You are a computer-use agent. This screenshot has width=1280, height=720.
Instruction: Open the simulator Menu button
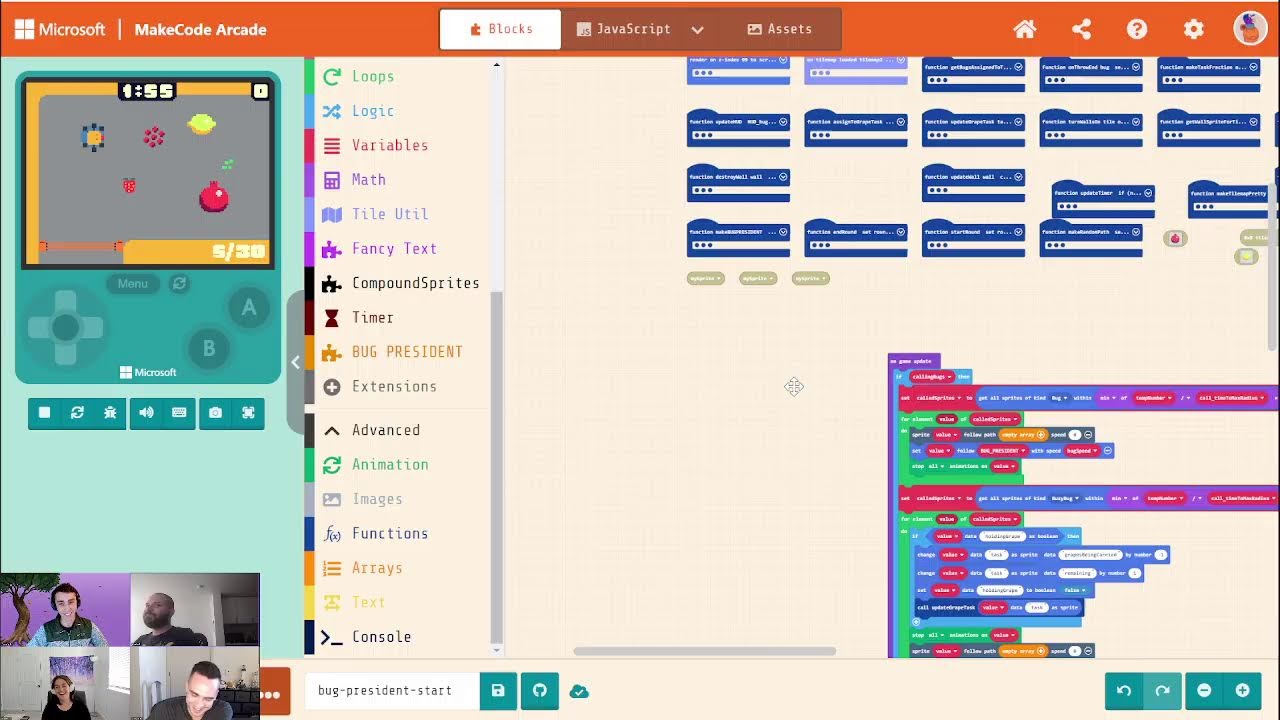pos(133,284)
